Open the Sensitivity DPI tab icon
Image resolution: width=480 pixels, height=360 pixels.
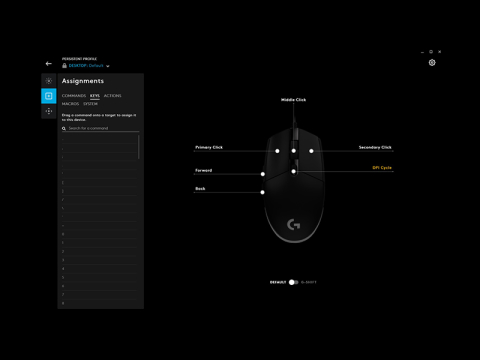[x=49, y=111]
